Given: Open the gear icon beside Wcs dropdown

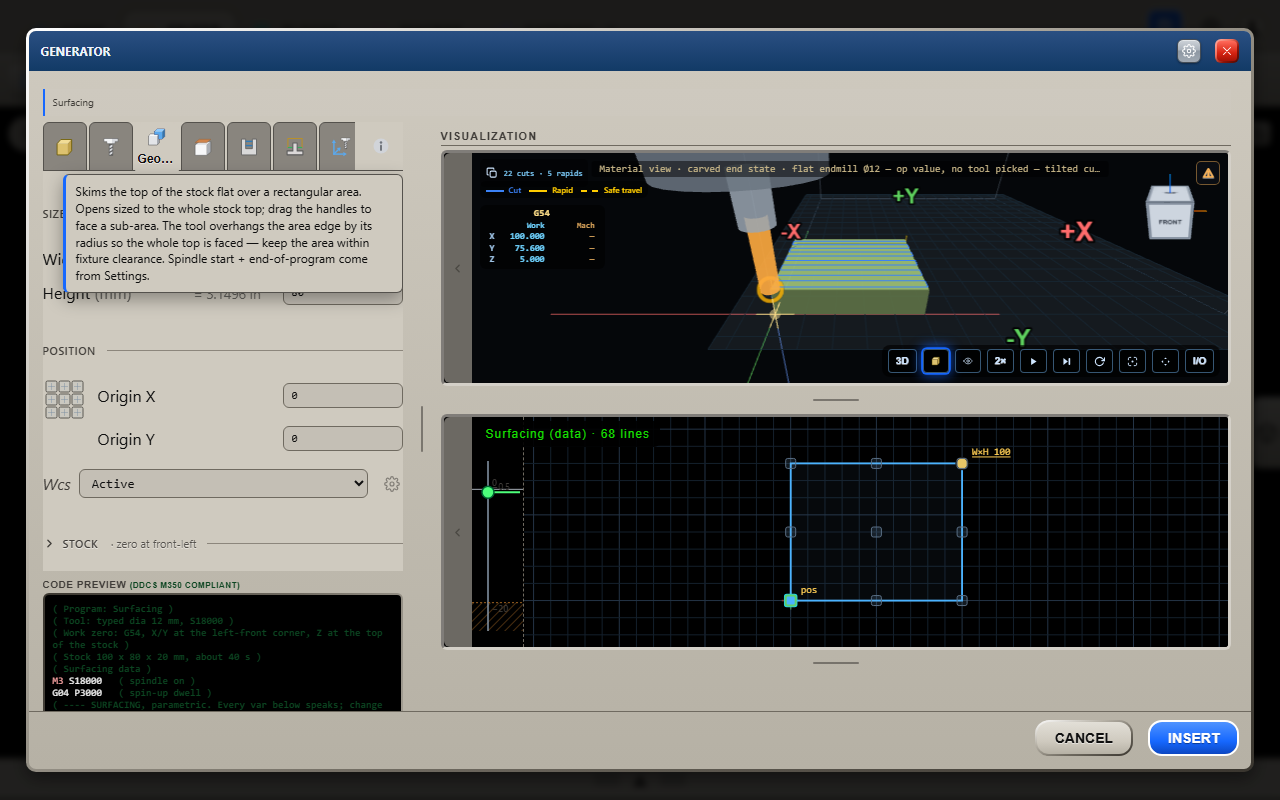Looking at the screenshot, I should tap(392, 484).
